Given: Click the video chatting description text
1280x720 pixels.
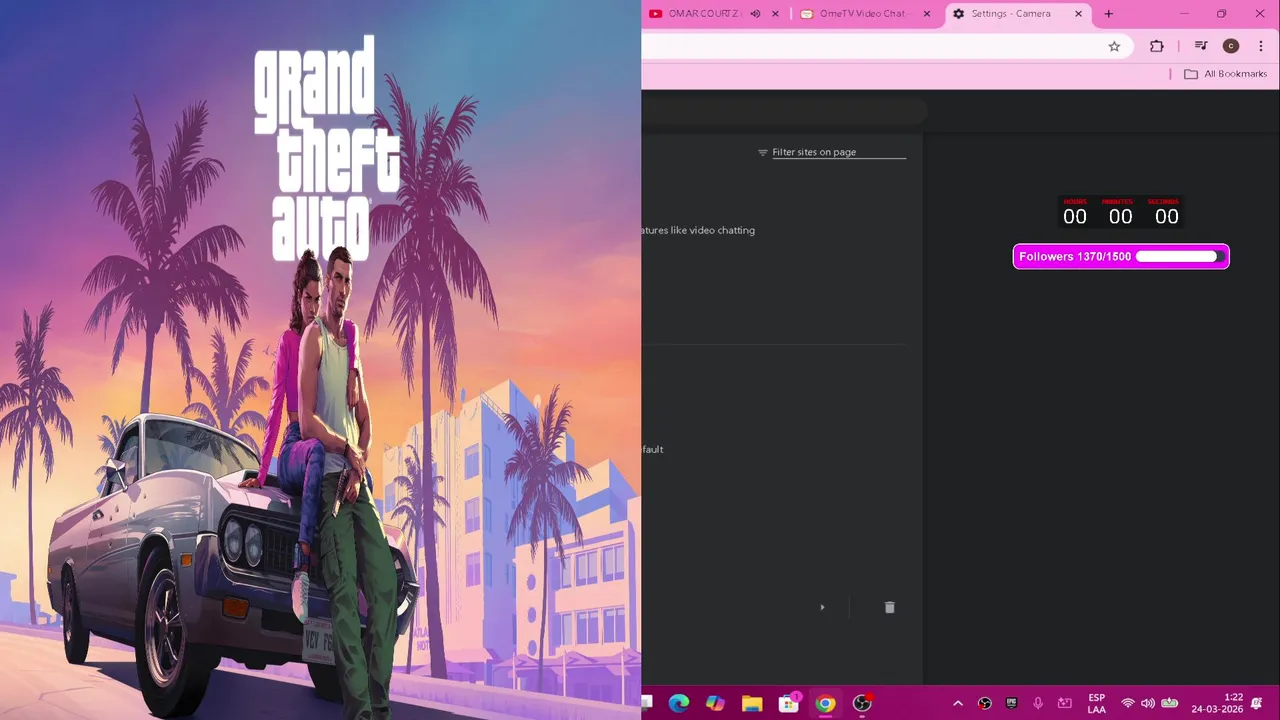Looking at the screenshot, I should [x=699, y=230].
